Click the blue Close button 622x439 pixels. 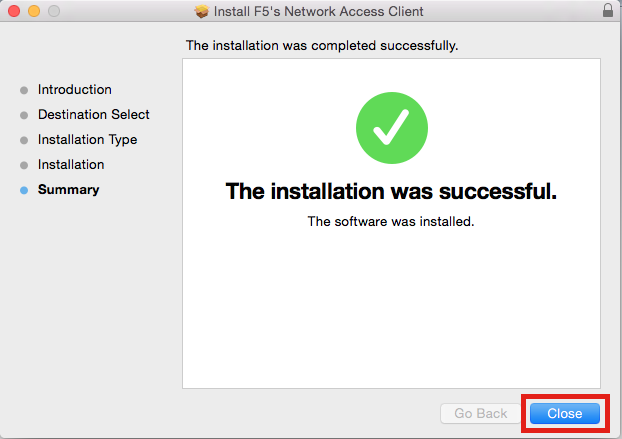click(564, 413)
